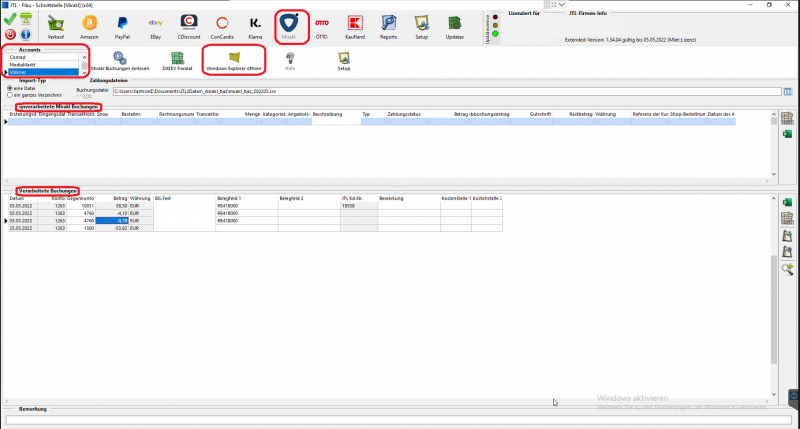Viewport: 800px width, 429px height.
Task: Open the Amazon interface
Action: tap(90, 24)
